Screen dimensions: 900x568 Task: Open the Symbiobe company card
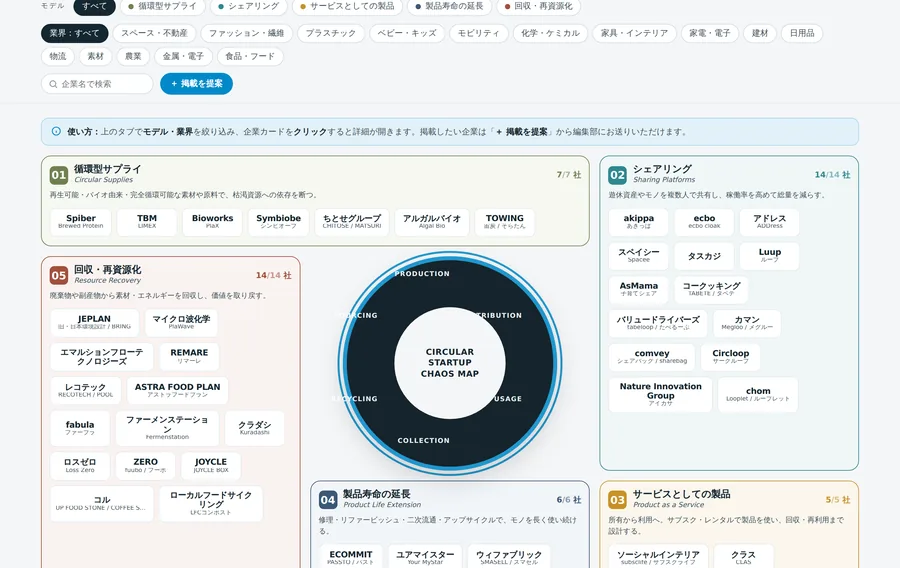tap(278, 222)
